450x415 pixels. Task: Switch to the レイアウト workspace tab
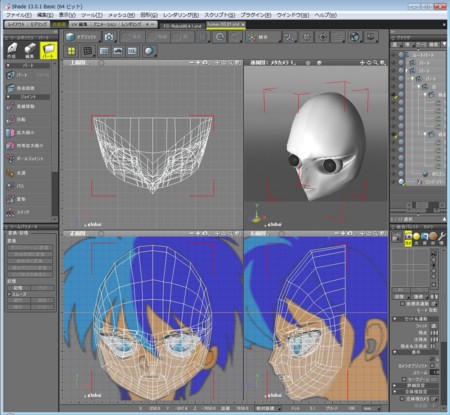[x=16, y=25]
